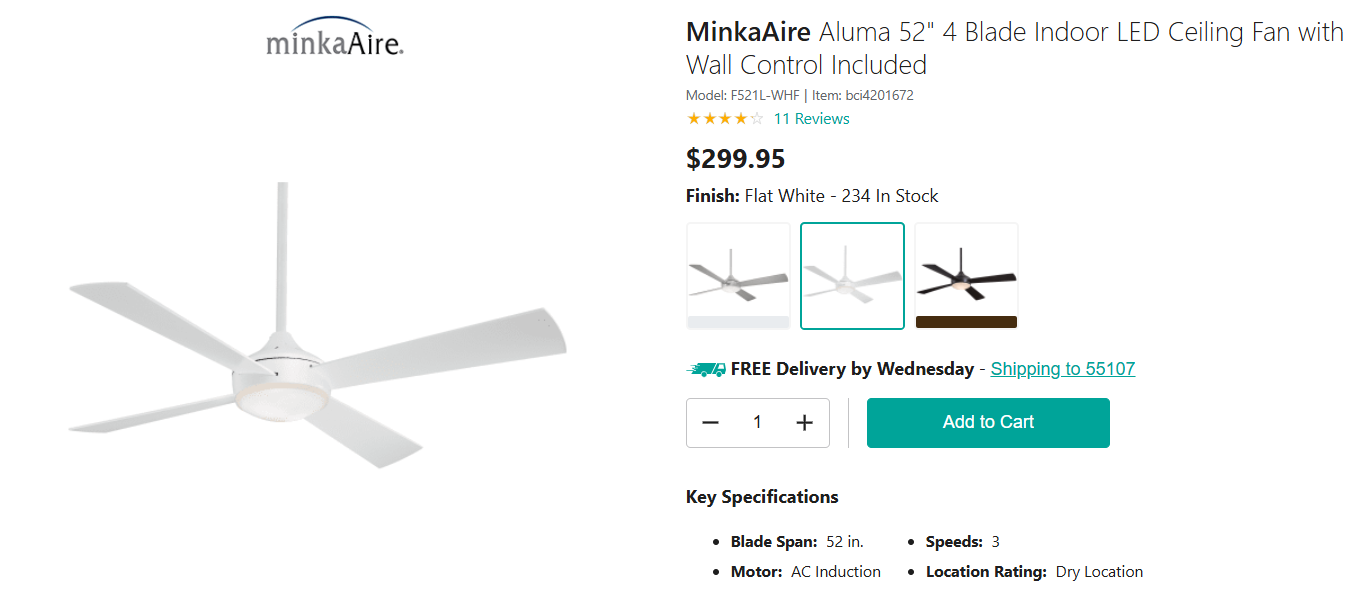Click the increment plus icon for quantity

(804, 422)
